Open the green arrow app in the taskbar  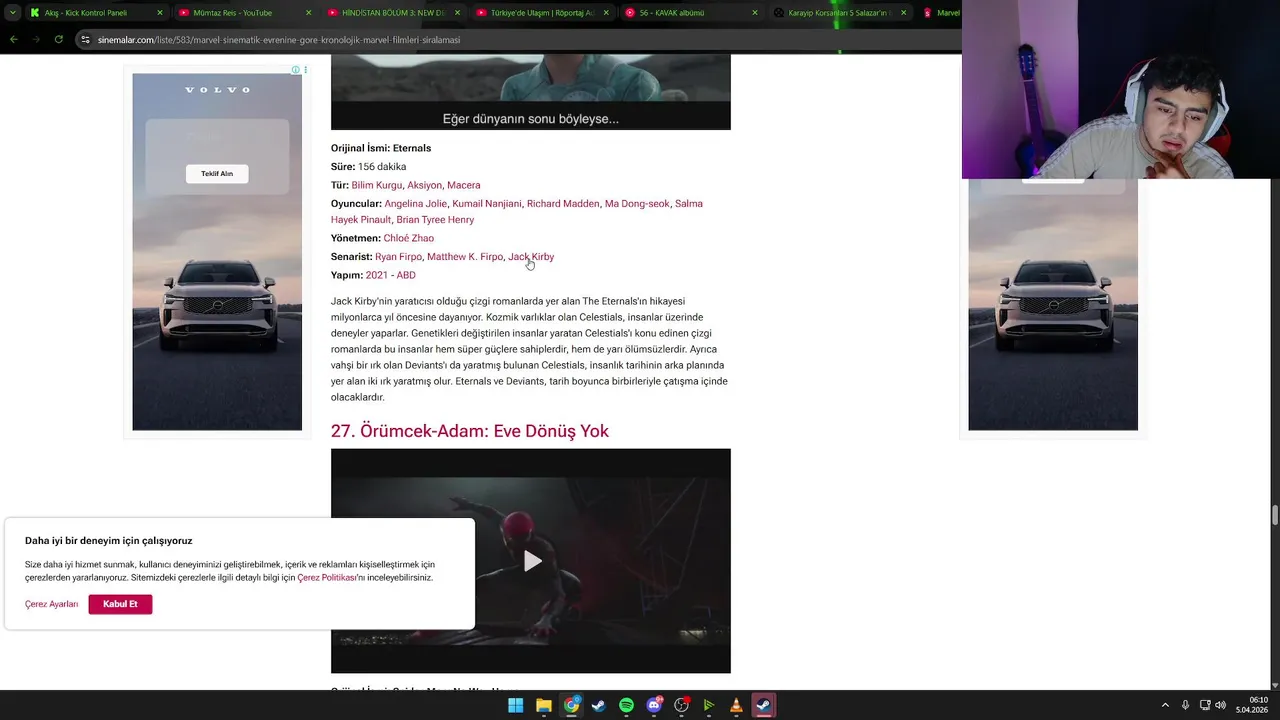click(x=709, y=705)
